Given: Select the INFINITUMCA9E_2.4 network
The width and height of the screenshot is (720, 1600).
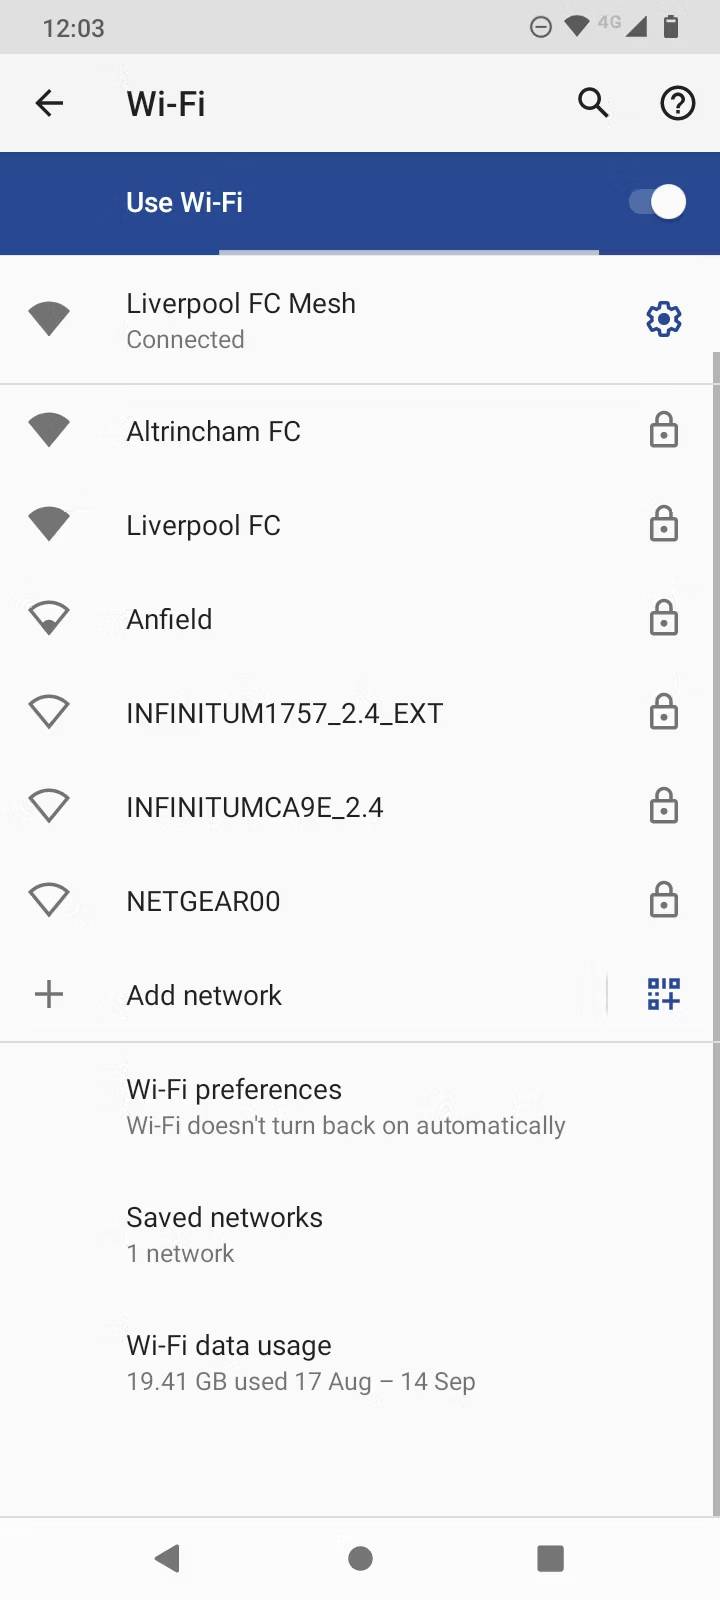Looking at the screenshot, I should click(360, 807).
